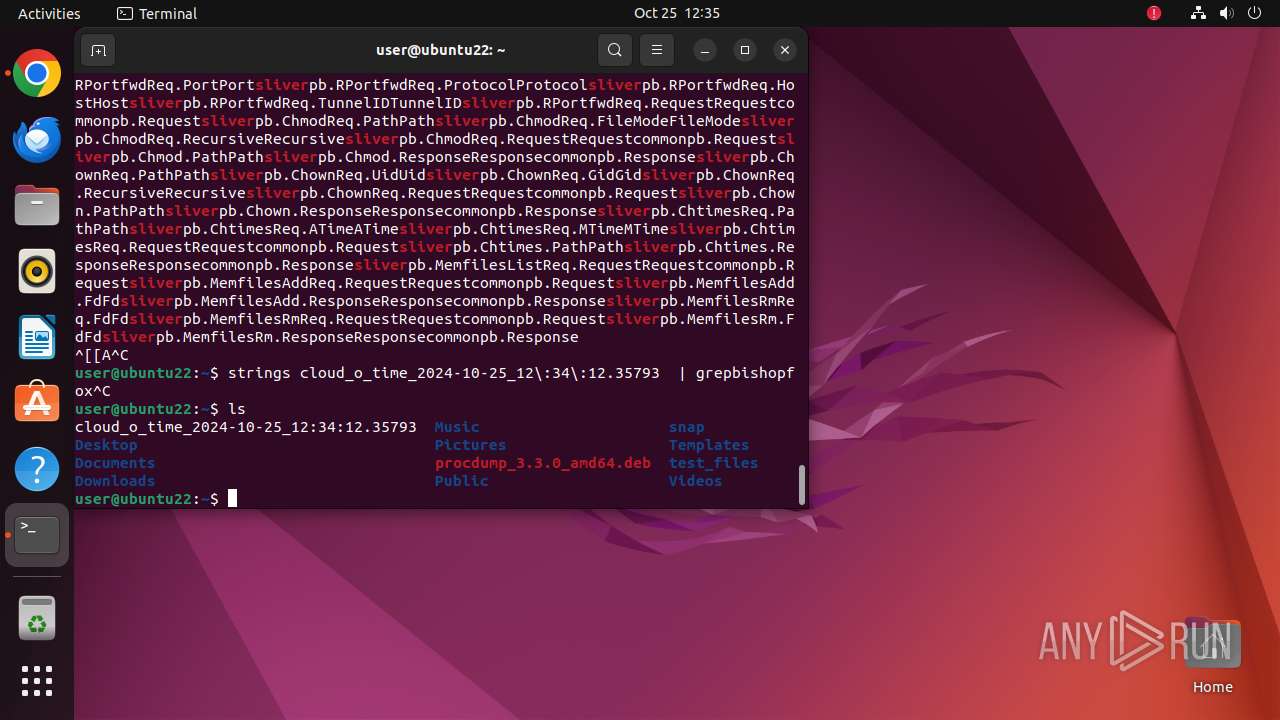Viewport: 1280px width, 720px height.
Task: Click the terminal title user@ubuntu22: ~
Action: pos(441,50)
